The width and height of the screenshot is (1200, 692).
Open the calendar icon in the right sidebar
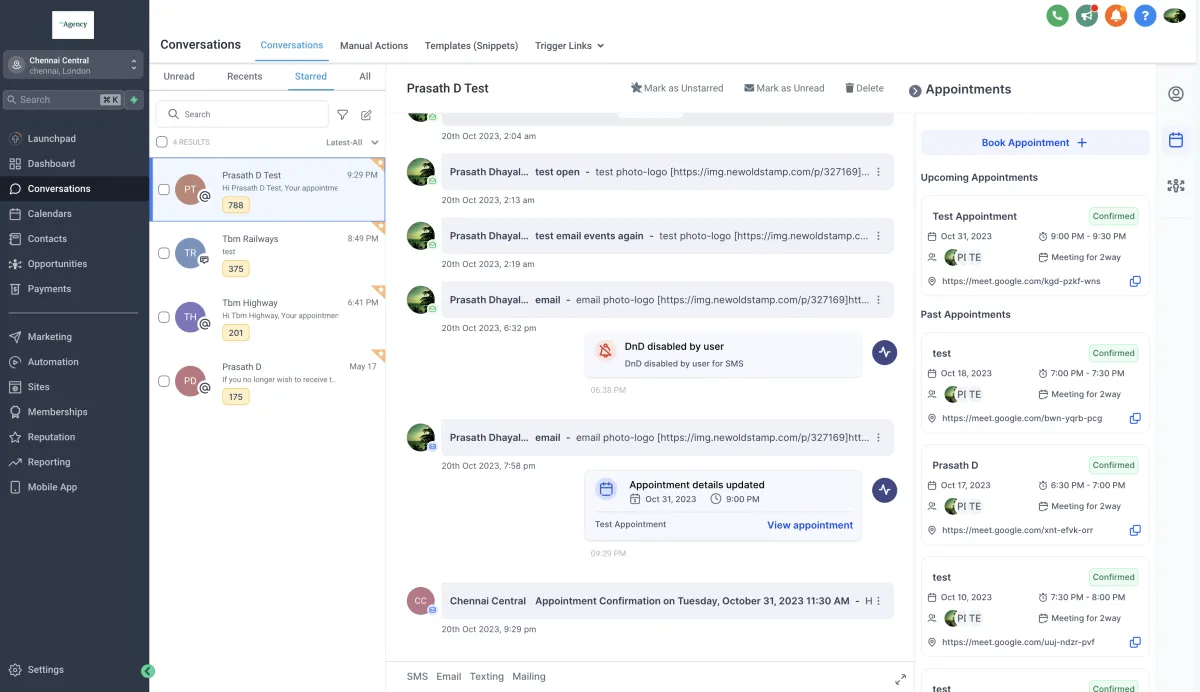coord(1176,140)
